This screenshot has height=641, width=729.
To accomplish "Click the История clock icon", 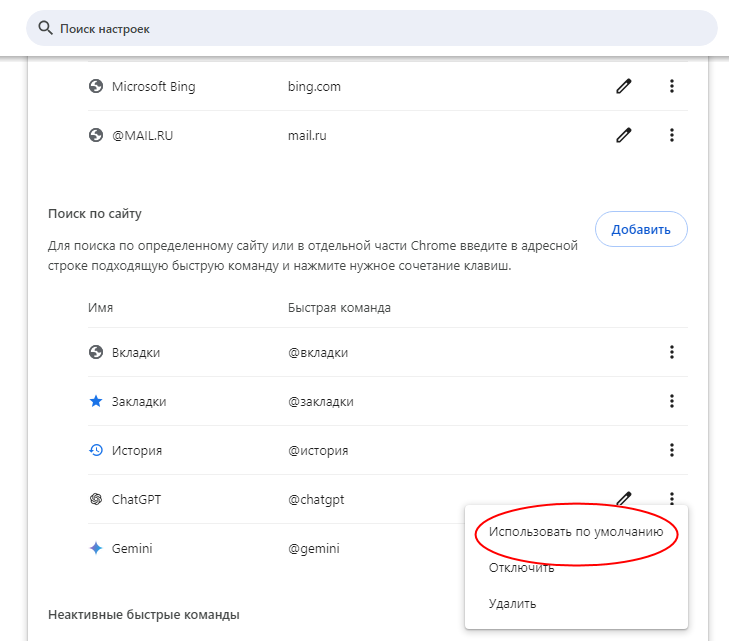I will 96,450.
